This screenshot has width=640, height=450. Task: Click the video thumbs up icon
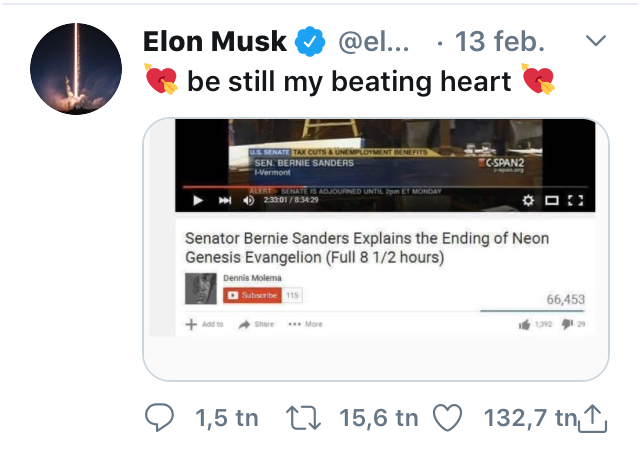click(524, 324)
